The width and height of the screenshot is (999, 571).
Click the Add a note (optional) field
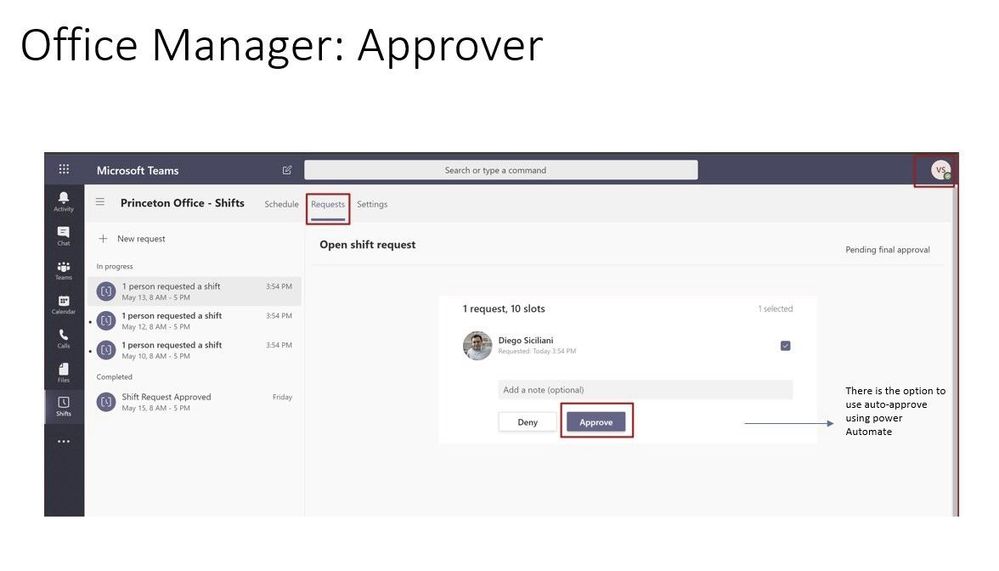pyautogui.click(x=645, y=389)
